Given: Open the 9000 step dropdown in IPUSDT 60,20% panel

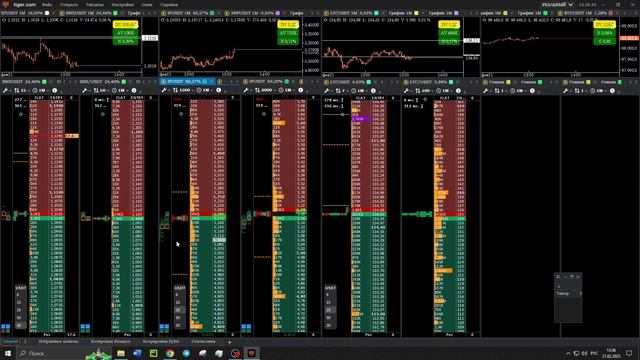Looking at the screenshot, I should tap(269, 90).
